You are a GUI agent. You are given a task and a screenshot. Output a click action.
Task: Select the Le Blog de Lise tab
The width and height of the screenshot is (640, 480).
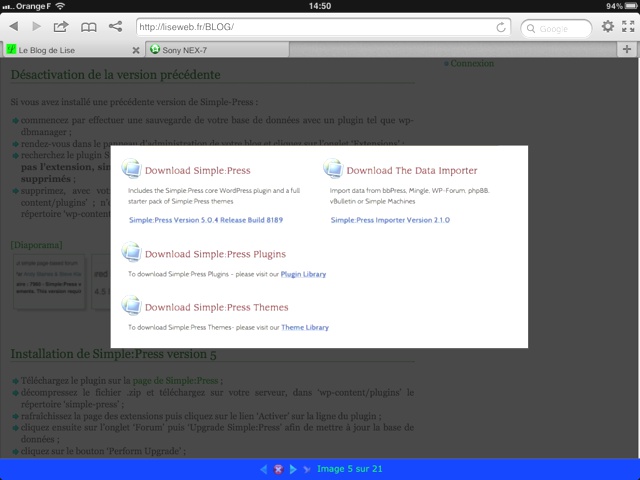coord(60,49)
